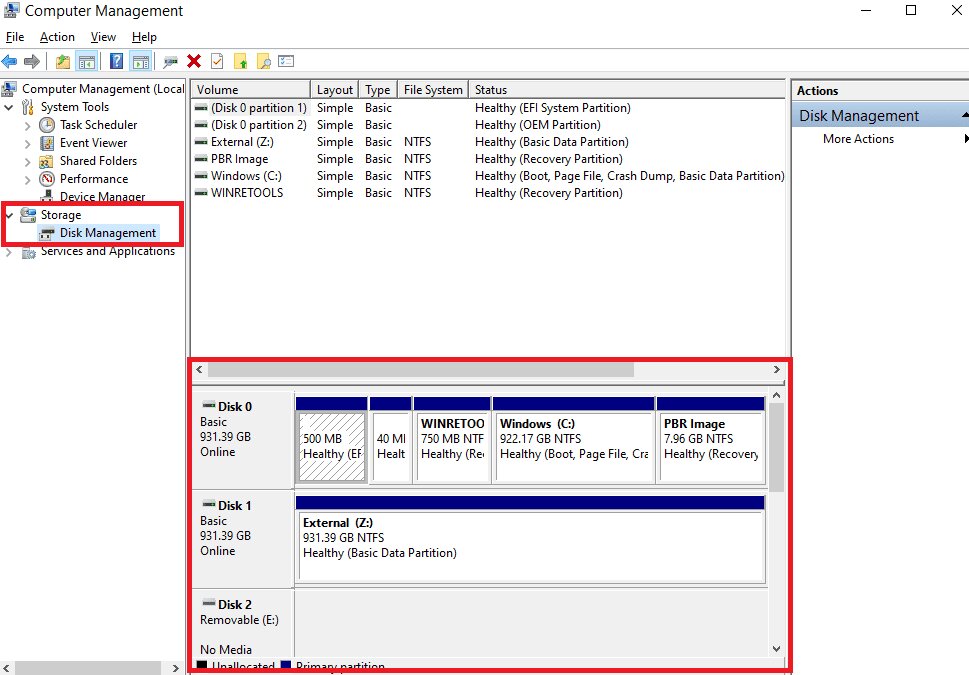The width and height of the screenshot is (969, 675).
Task: Toggle the Show/Hide Action Pane icon
Action: click(x=140, y=61)
